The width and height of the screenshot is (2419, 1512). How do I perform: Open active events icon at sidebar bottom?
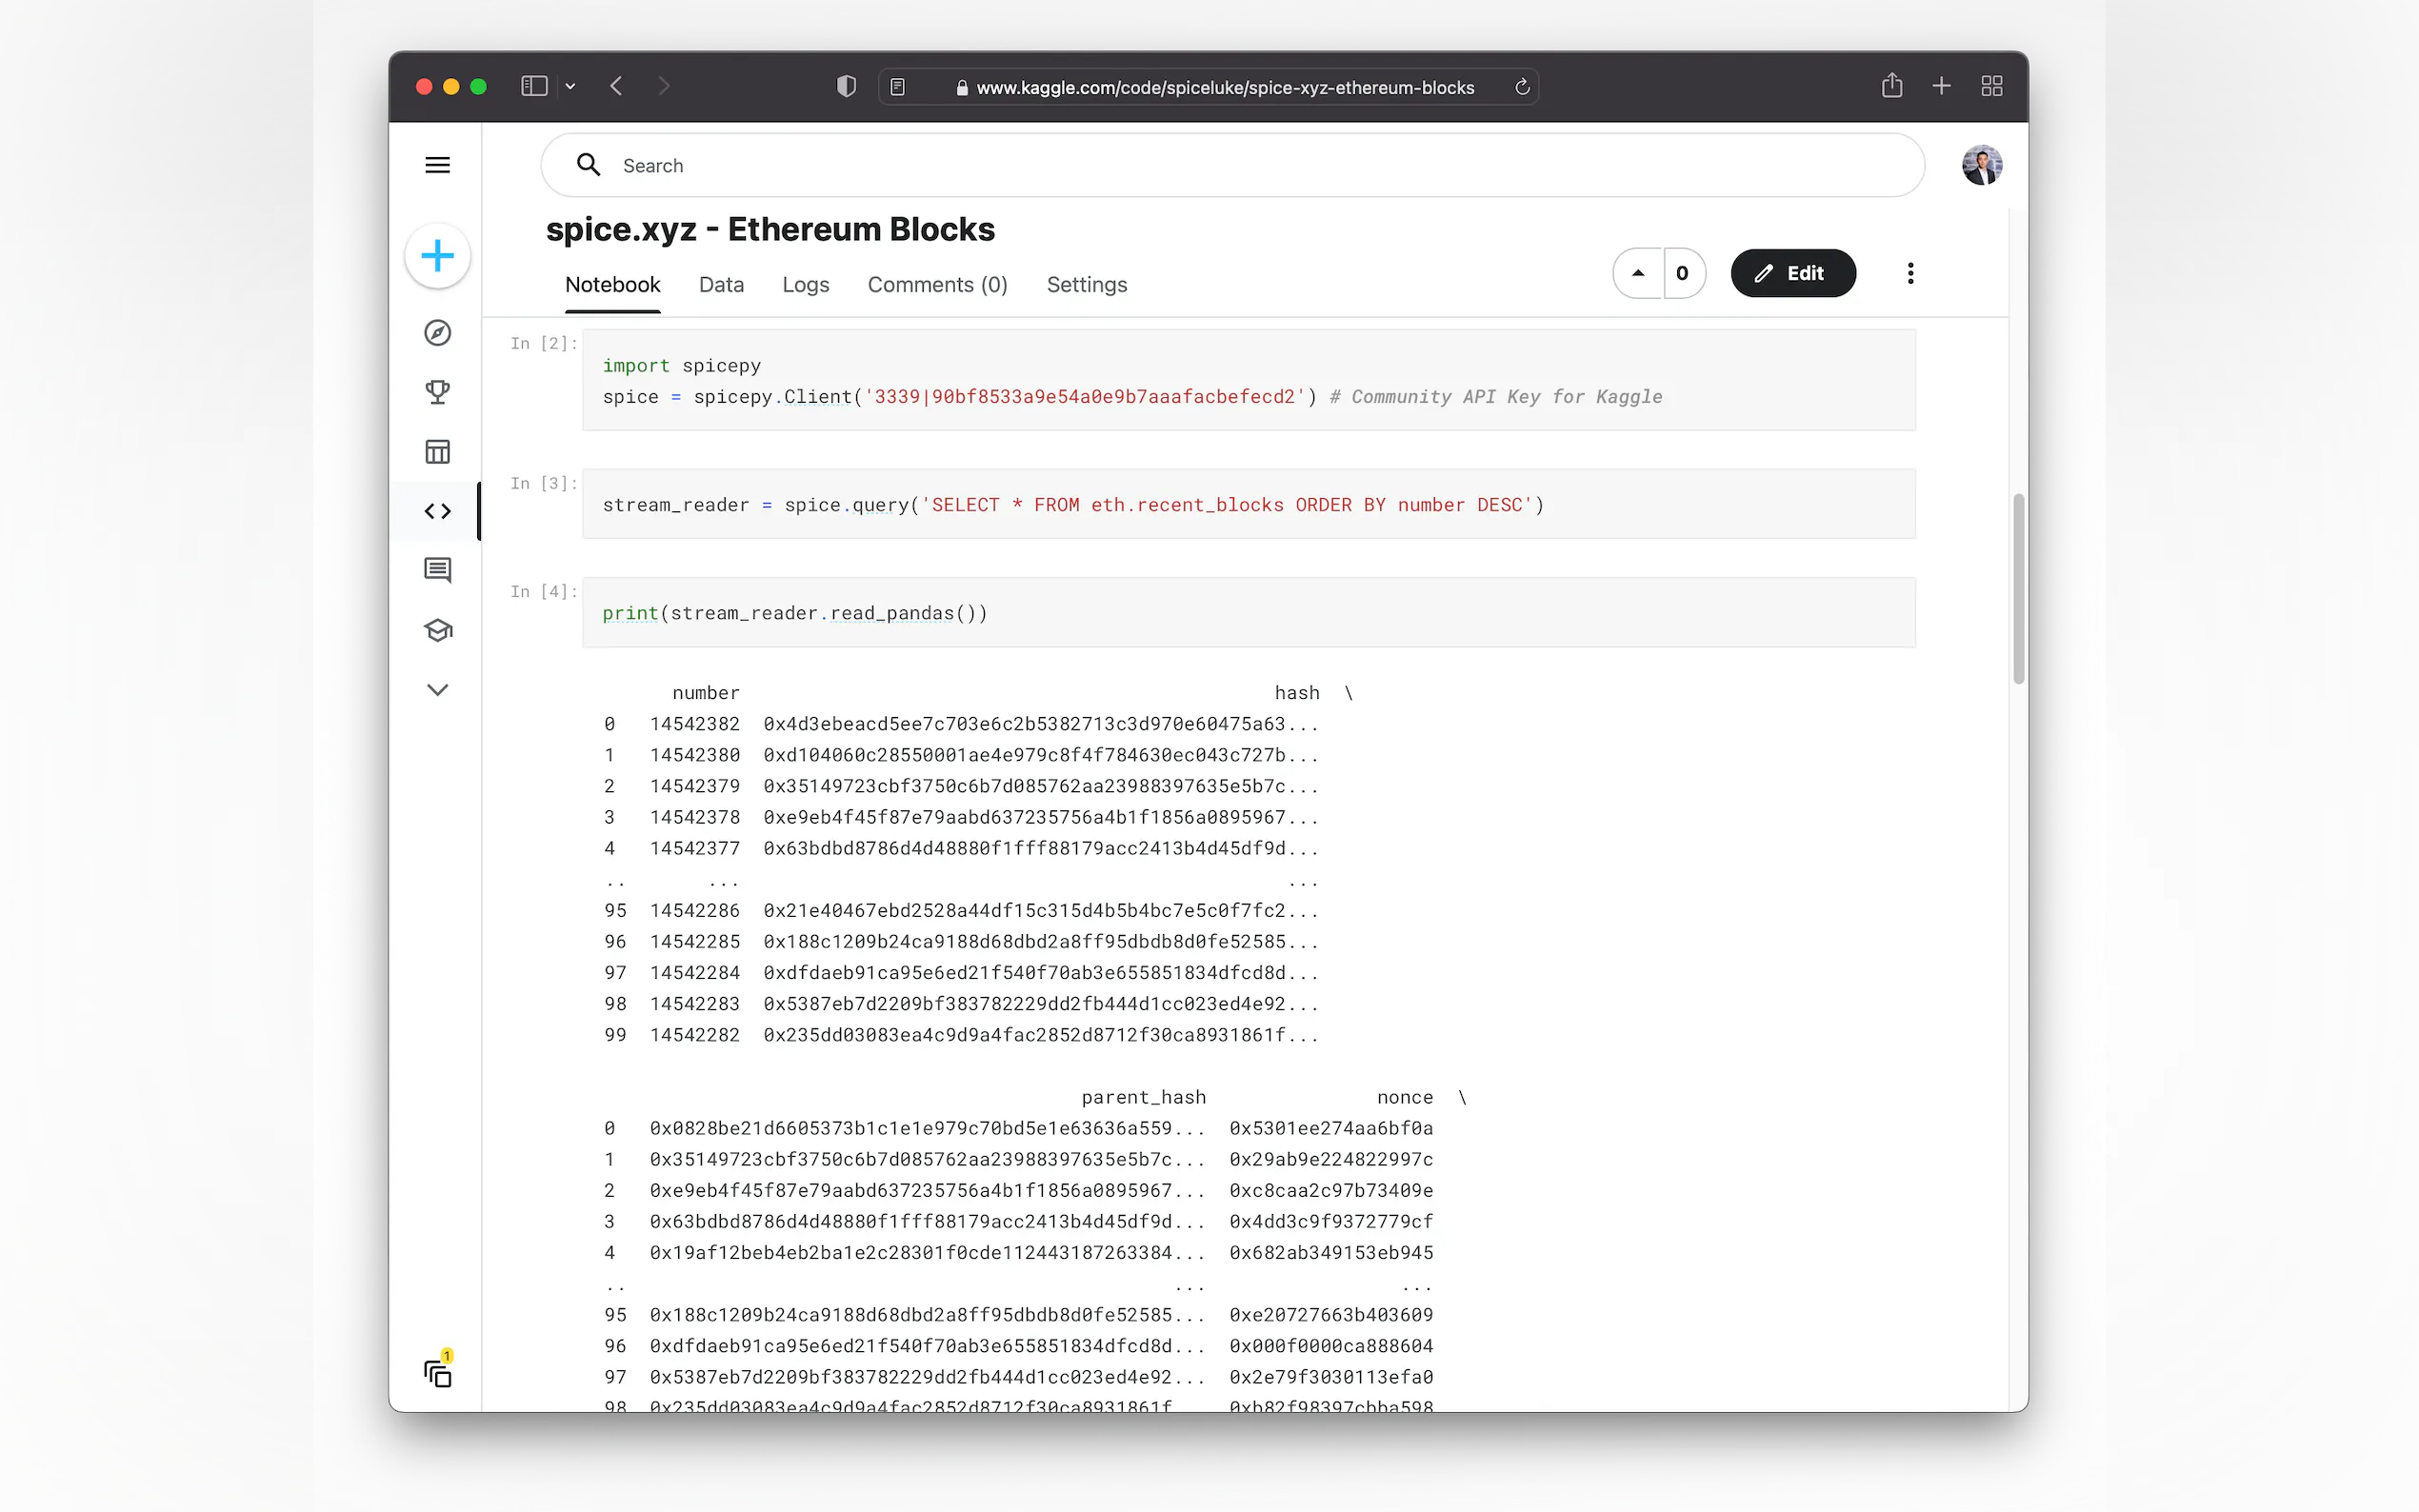tap(437, 1373)
